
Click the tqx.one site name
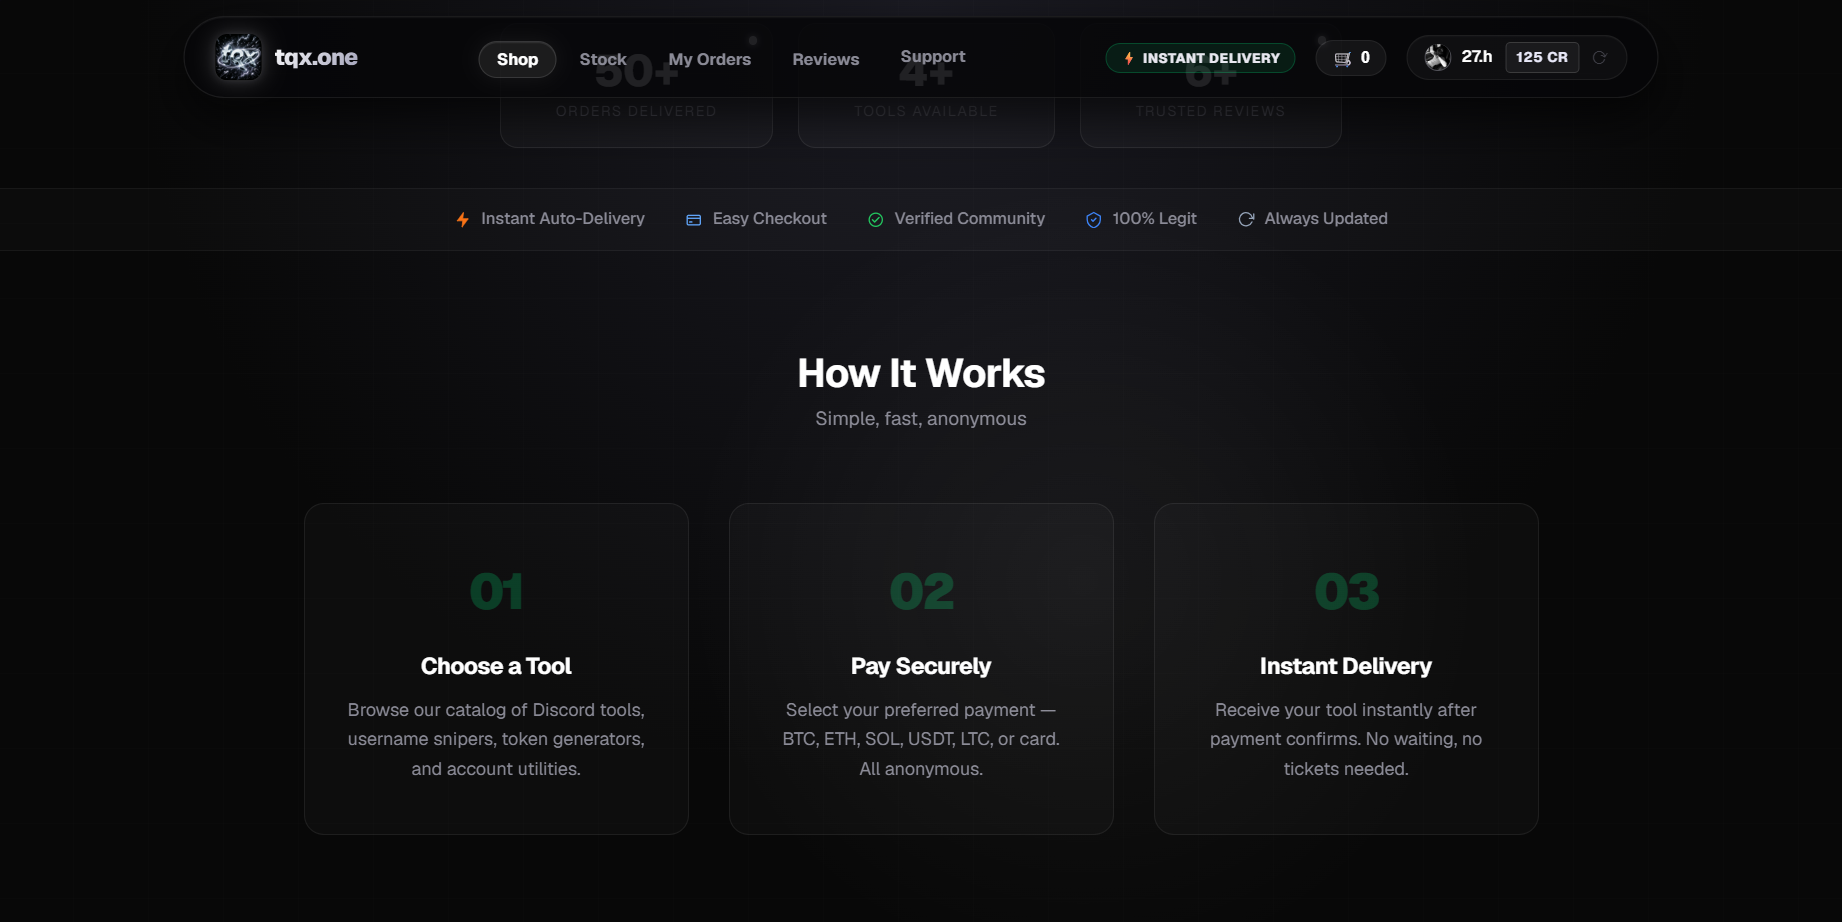[316, 57]
